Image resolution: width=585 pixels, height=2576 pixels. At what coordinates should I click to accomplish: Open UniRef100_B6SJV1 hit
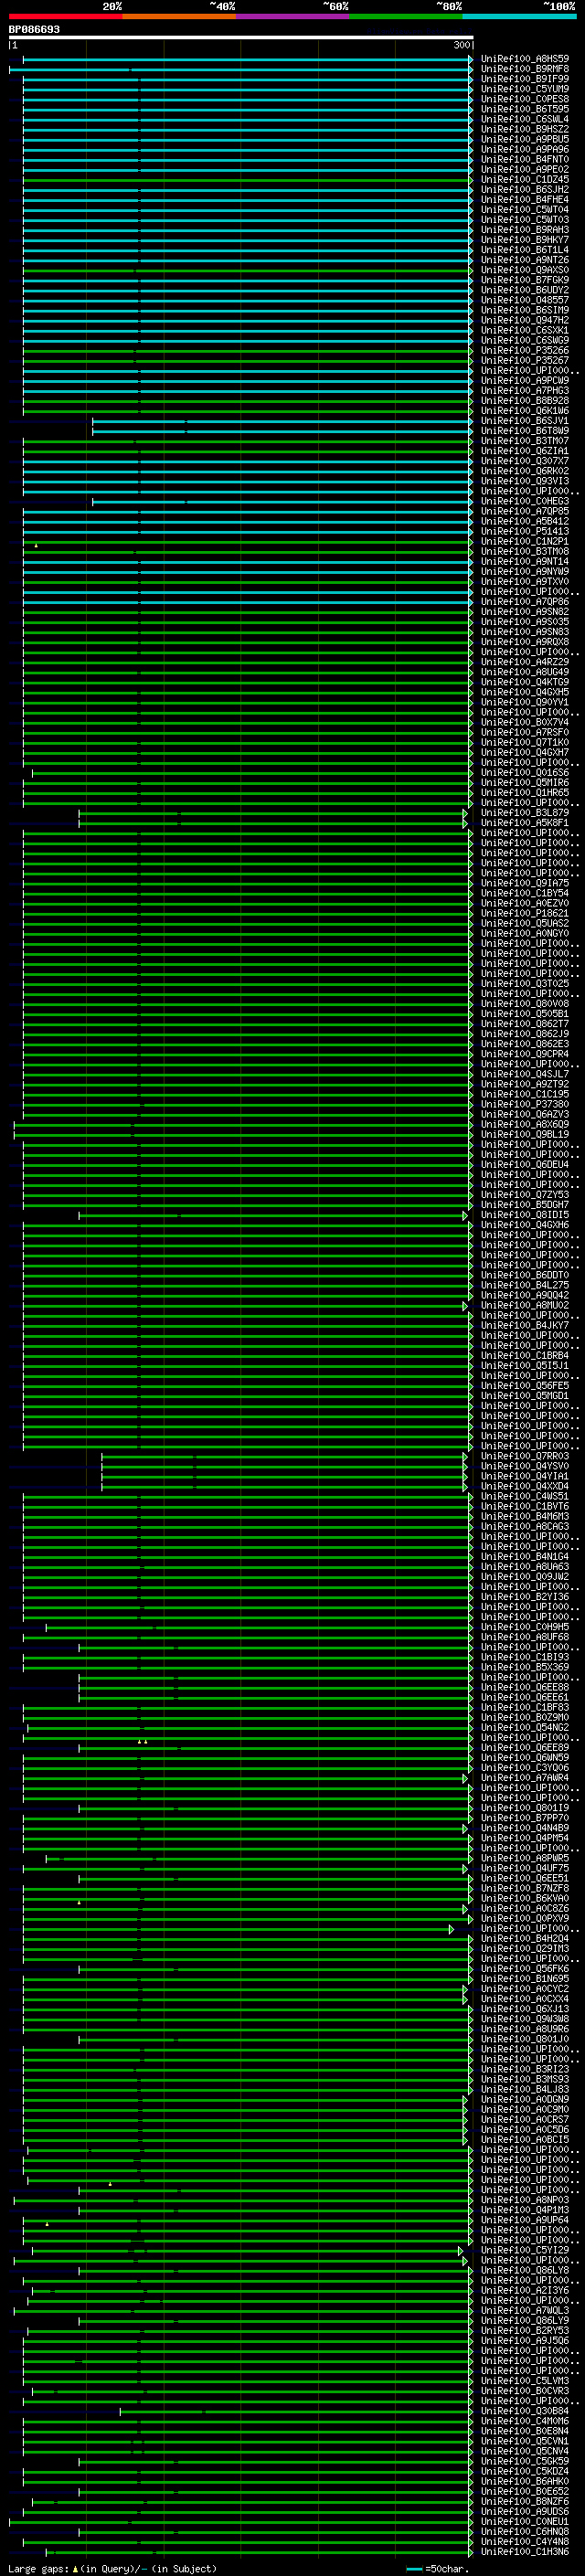coord(525,421)
